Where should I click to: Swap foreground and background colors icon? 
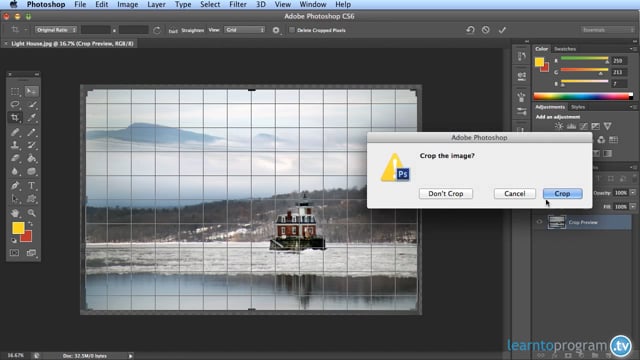coord(30,224)
